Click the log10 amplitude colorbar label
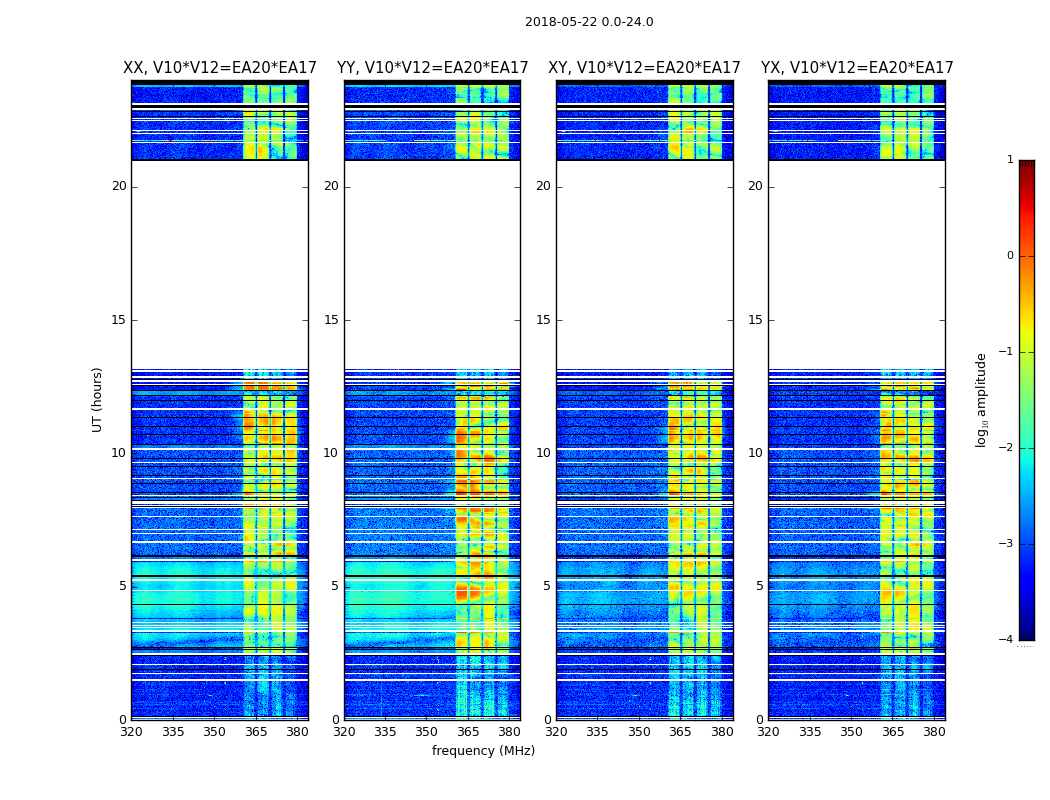 tap(981, 400)
